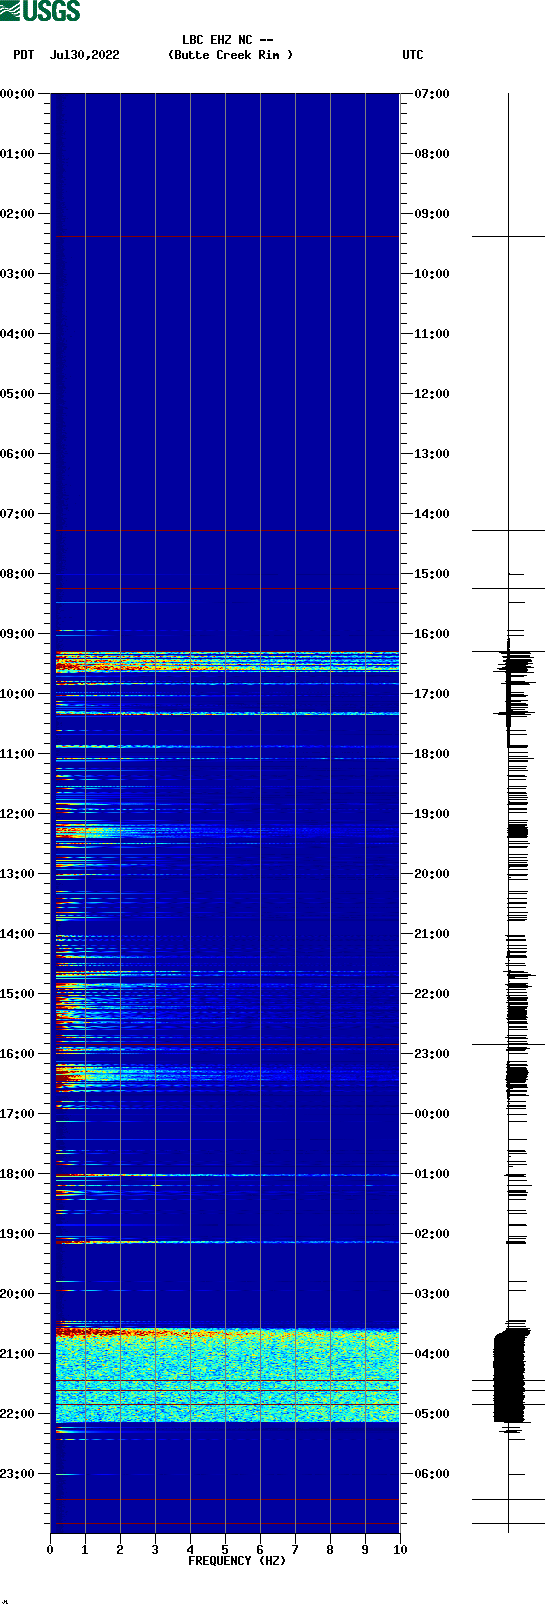Click the '18:00' PDT time label

point(18,1174)
